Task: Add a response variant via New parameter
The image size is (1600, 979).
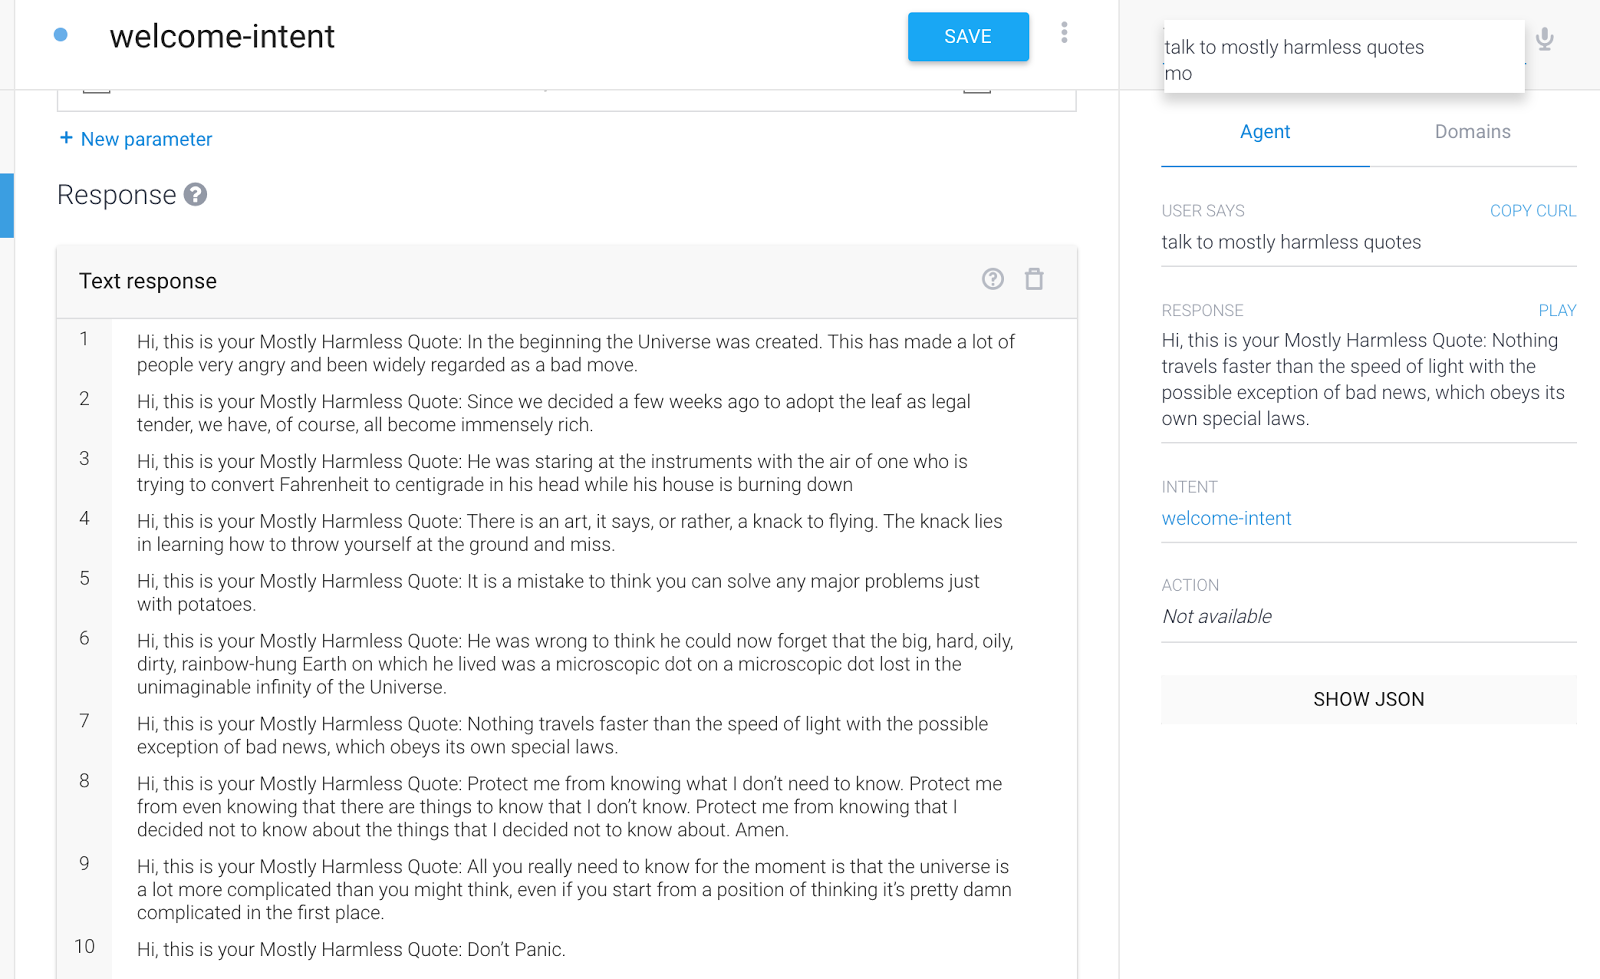Action: tap(145, 139)
